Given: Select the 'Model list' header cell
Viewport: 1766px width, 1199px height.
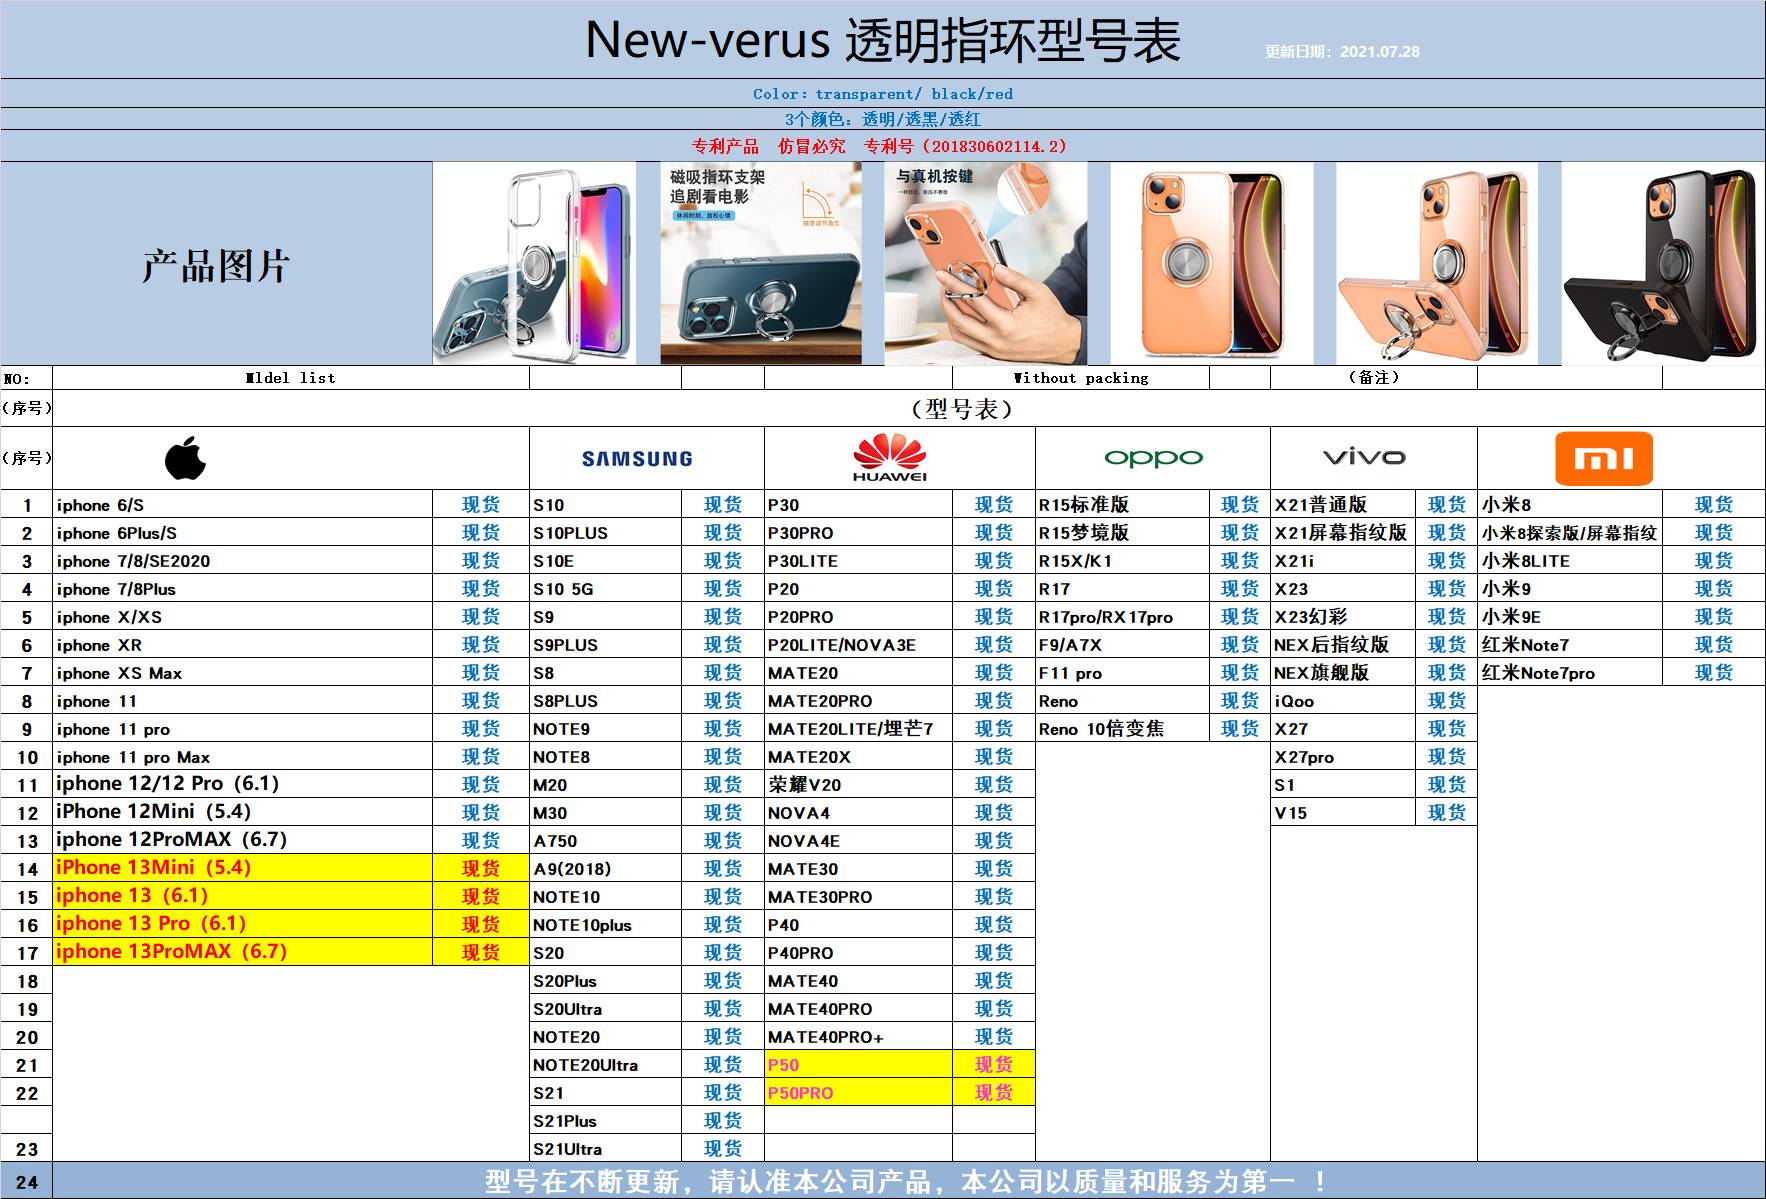Looking at the screenshot, I should (291, 377).
